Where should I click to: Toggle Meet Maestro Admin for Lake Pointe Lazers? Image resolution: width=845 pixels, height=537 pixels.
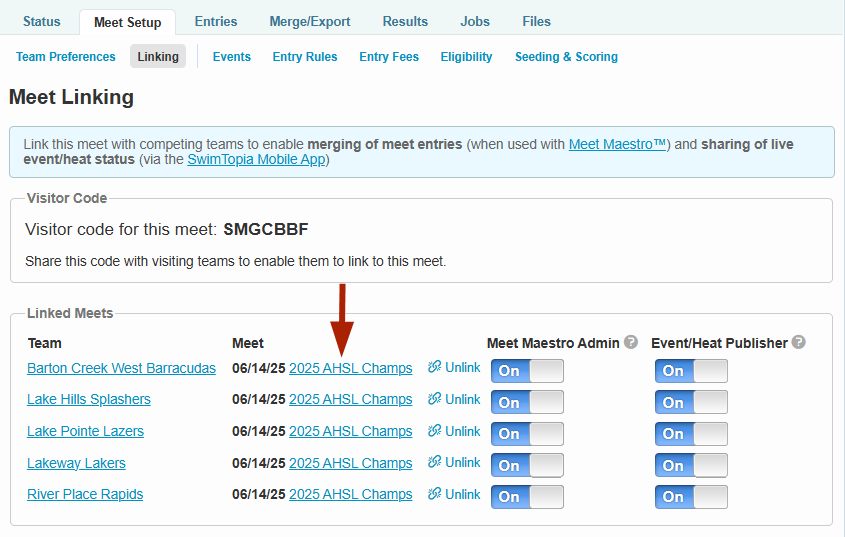[527, 434]
